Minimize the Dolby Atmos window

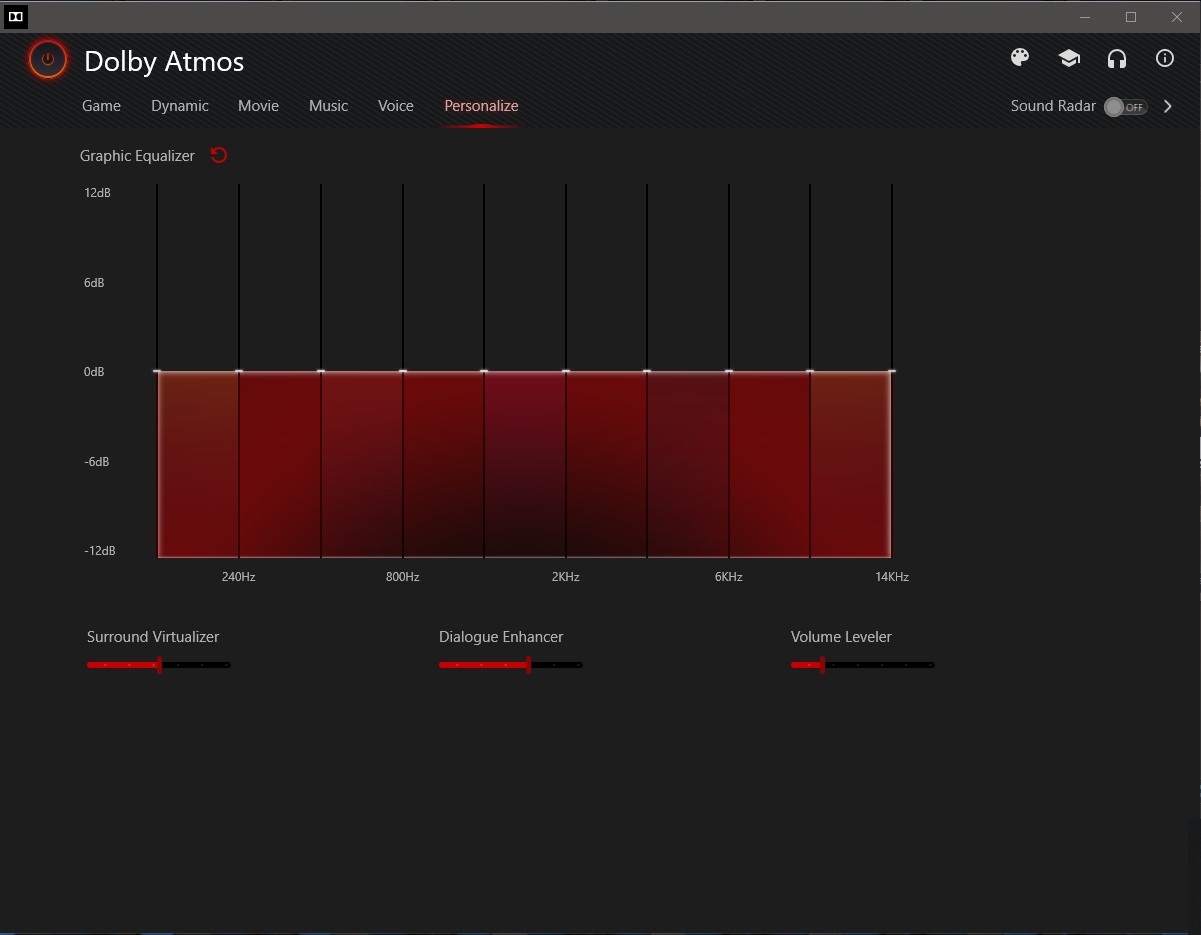pos(1085,17)
